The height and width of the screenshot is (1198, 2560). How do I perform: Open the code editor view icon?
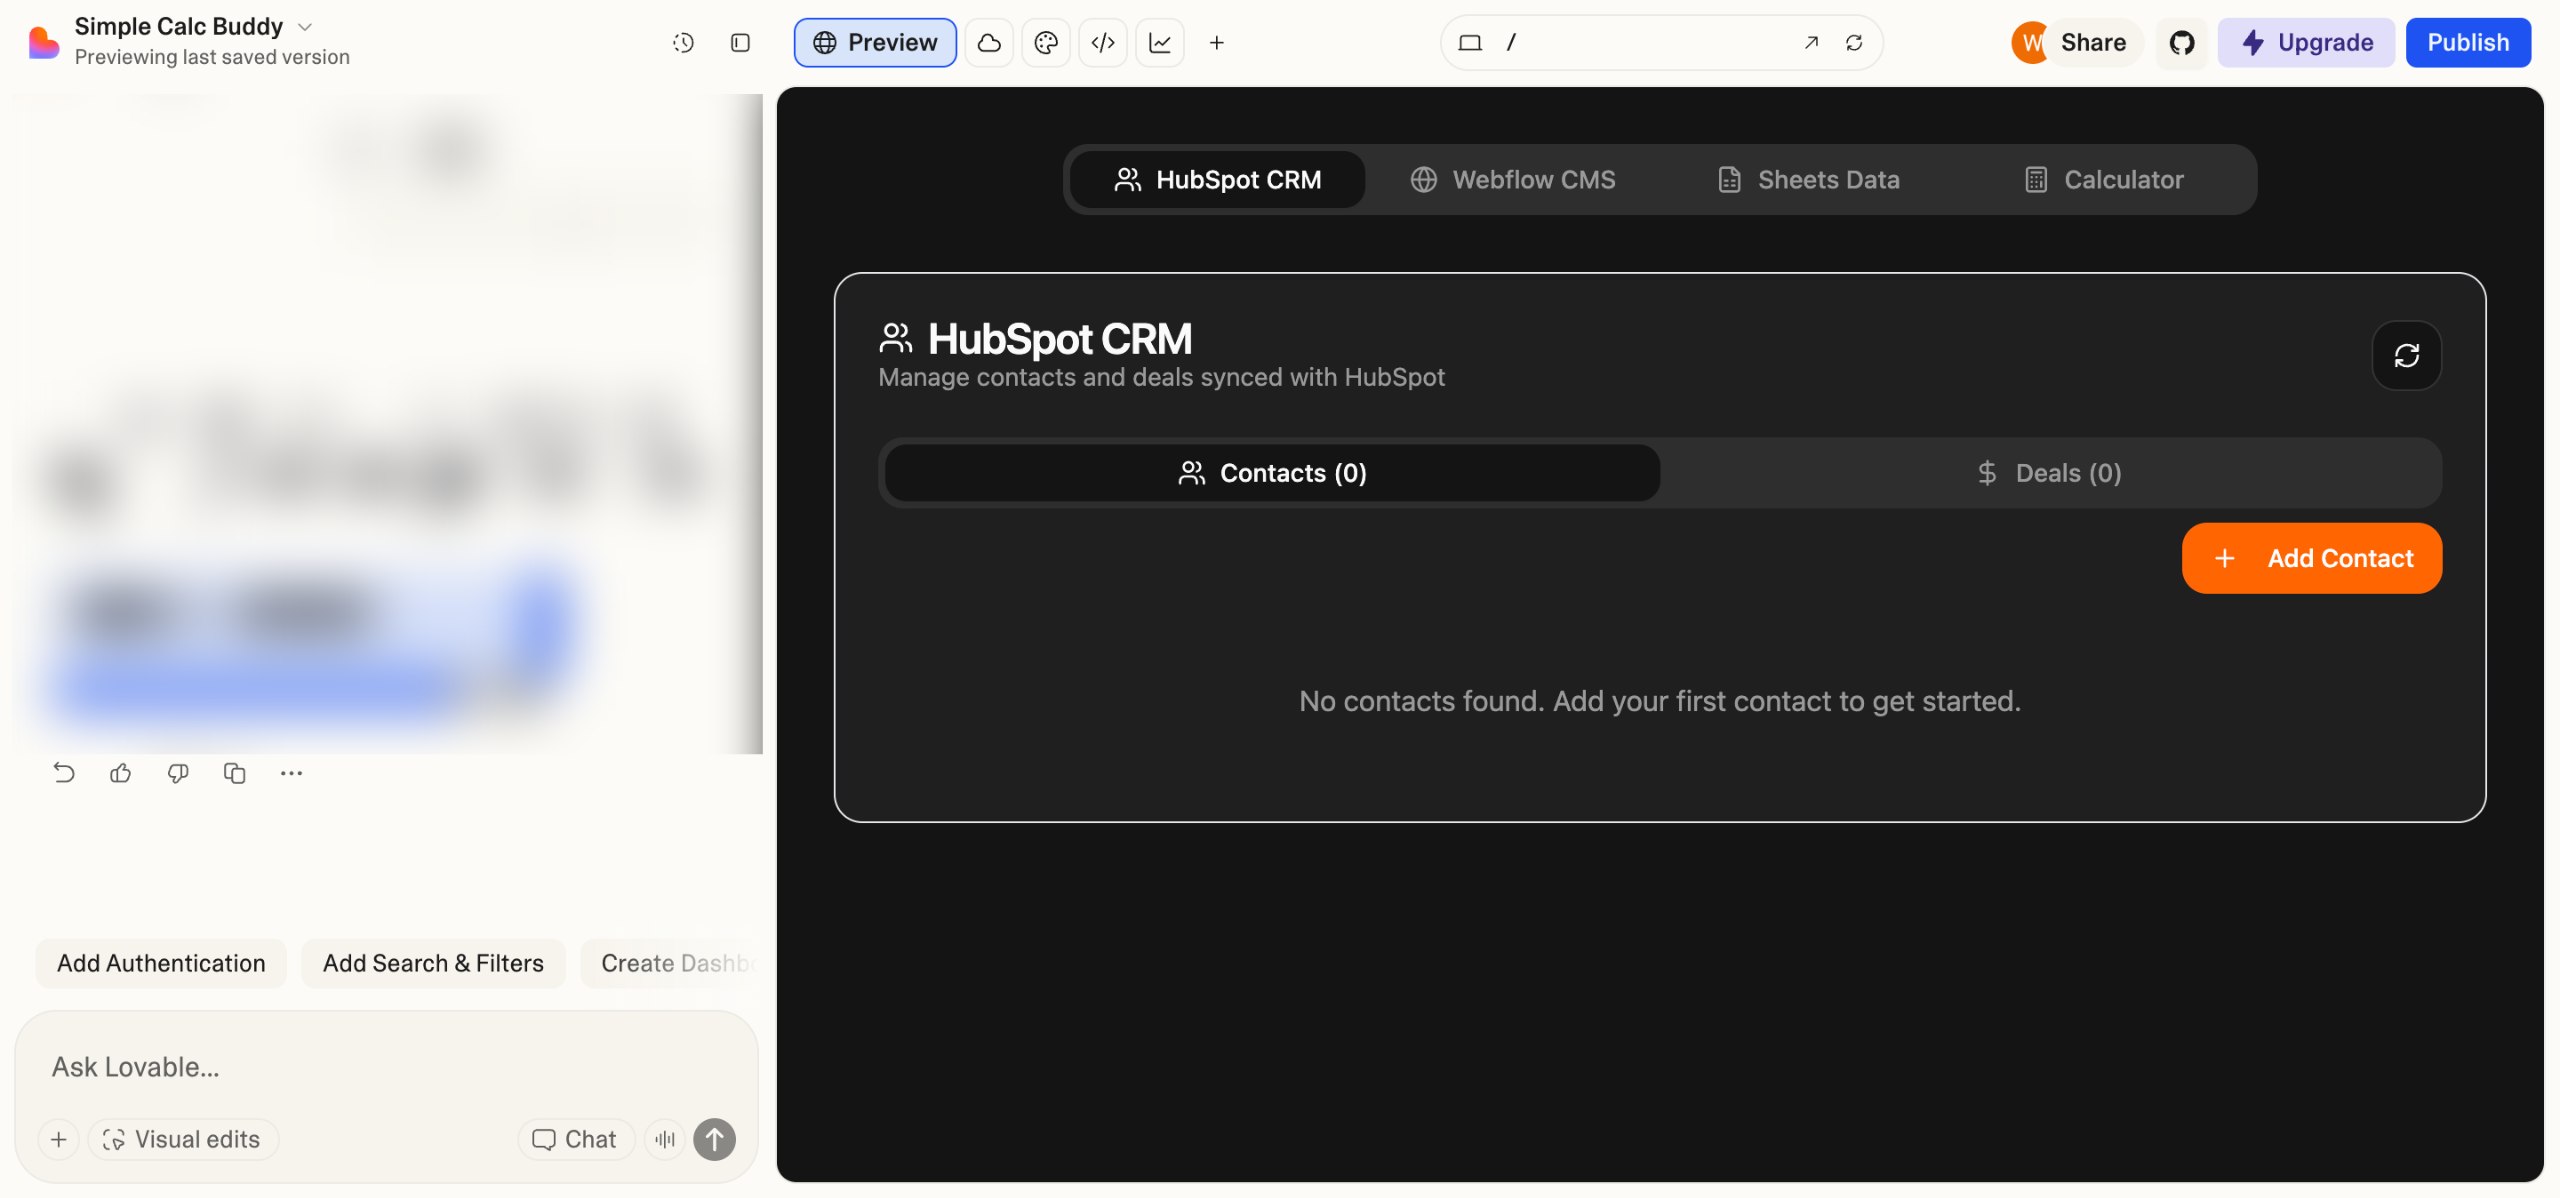(x=1103, y=43)
